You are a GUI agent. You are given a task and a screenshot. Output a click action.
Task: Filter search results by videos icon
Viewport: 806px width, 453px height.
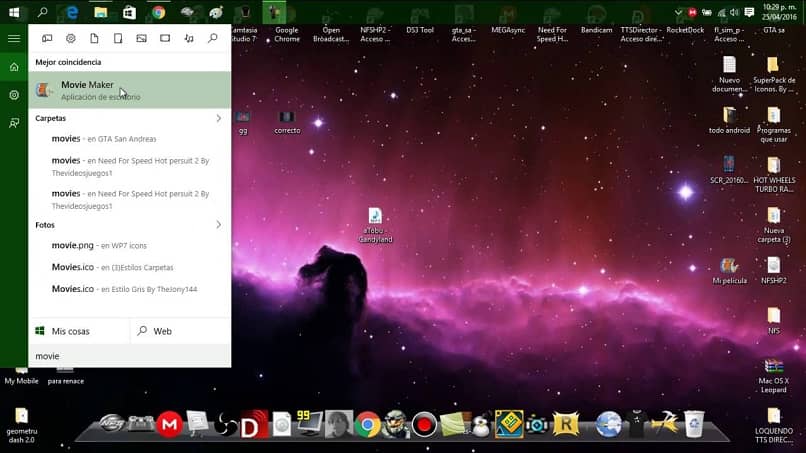pos(165,39)
